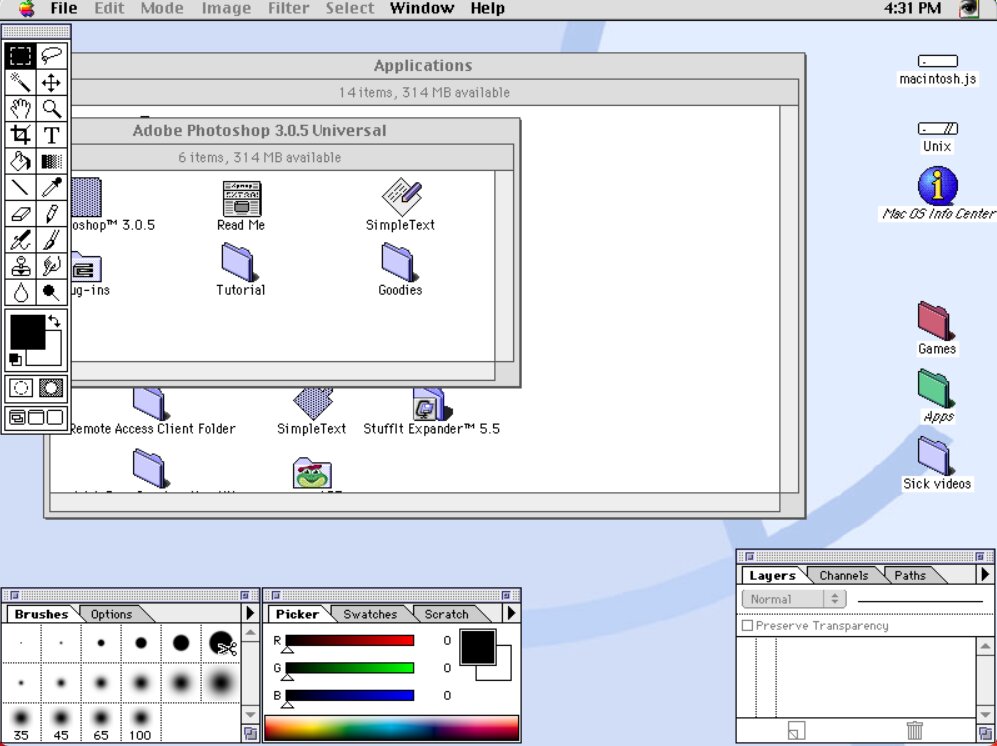Open the Brushes palette fly-out menu arrow
Viewport: 997px width, 746px height.
coord(250,613)
